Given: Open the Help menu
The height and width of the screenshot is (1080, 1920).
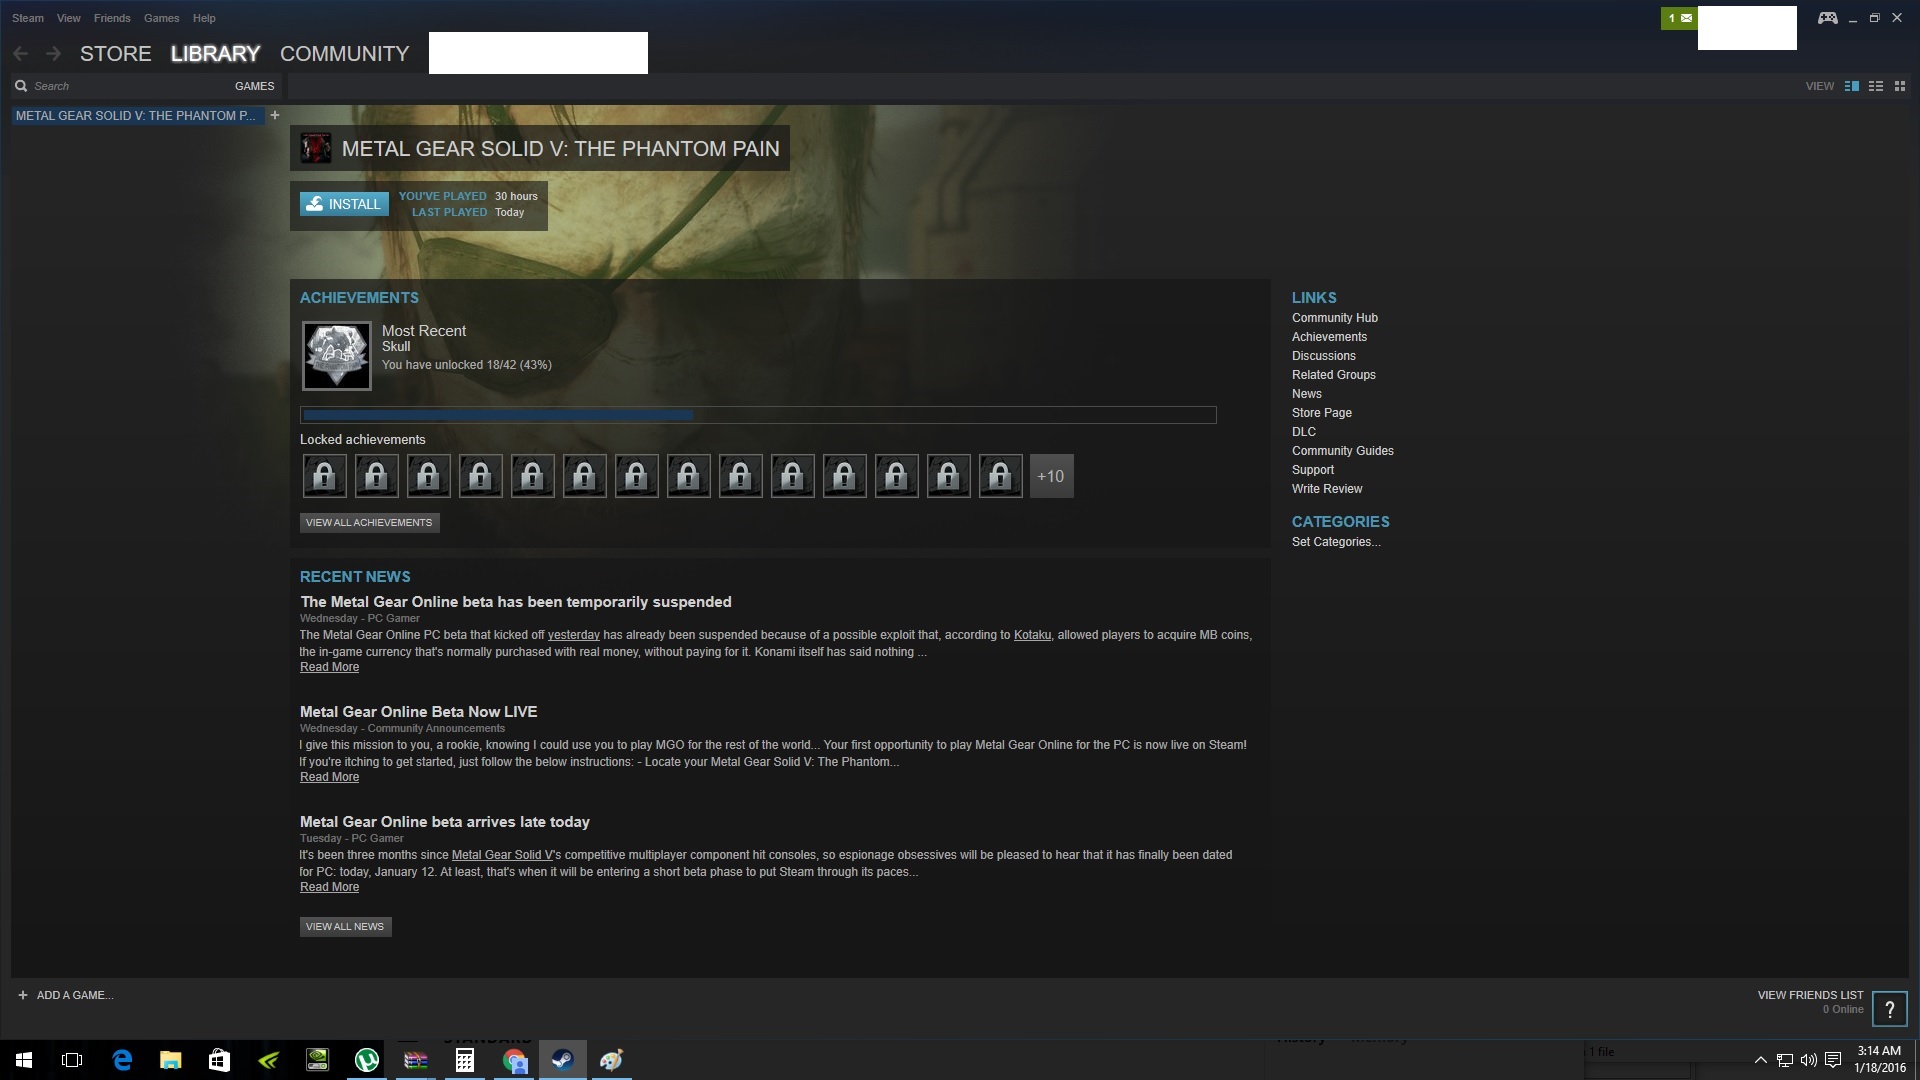Looking at the screenshot, I should (x=204, y=18).
